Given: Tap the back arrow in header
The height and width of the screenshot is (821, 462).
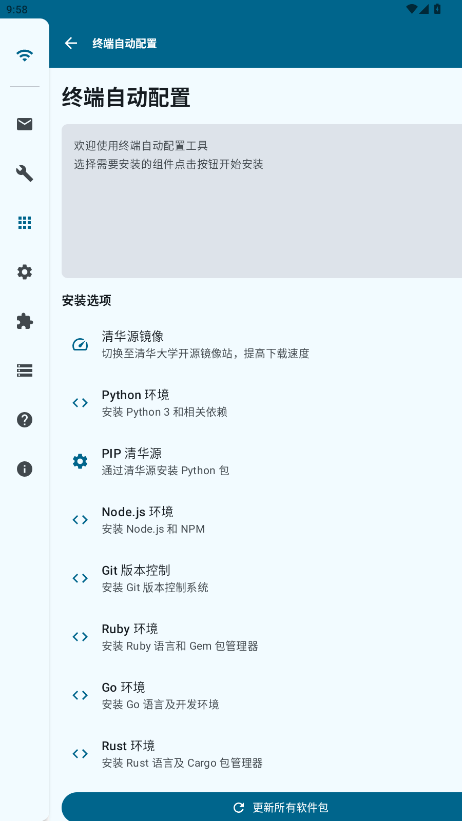Looking at the screenshot, I should [x=71, y=43].
